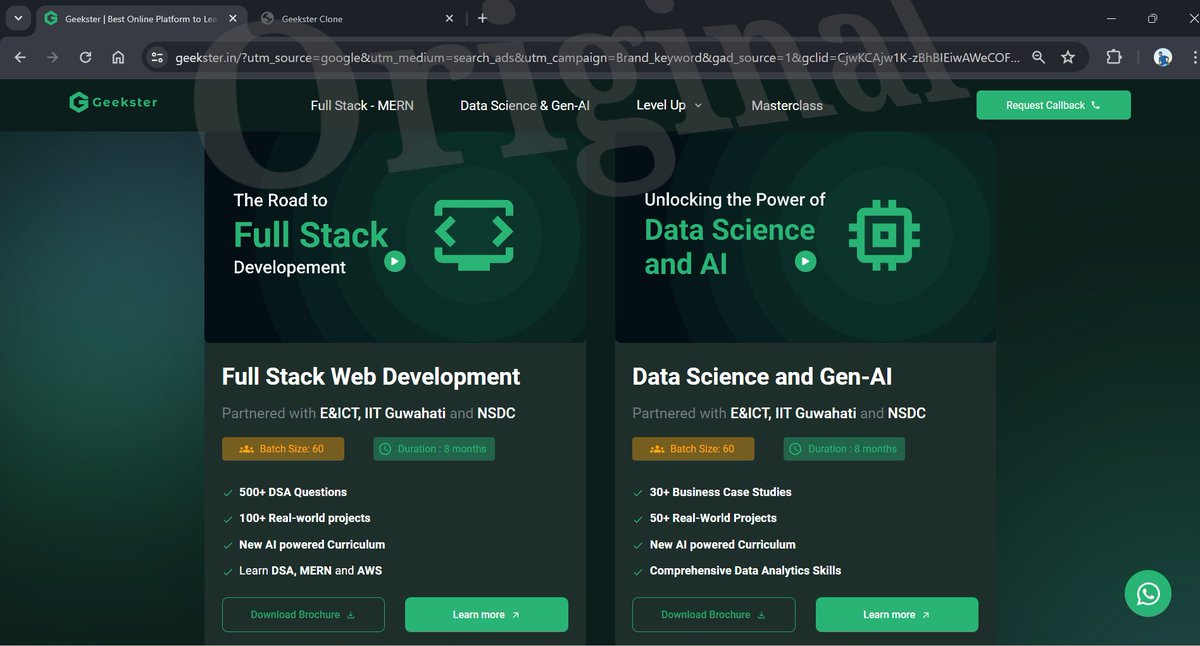
Task: Click New AI powered Curriculum under Full Stack
Action: coord(312,544)
